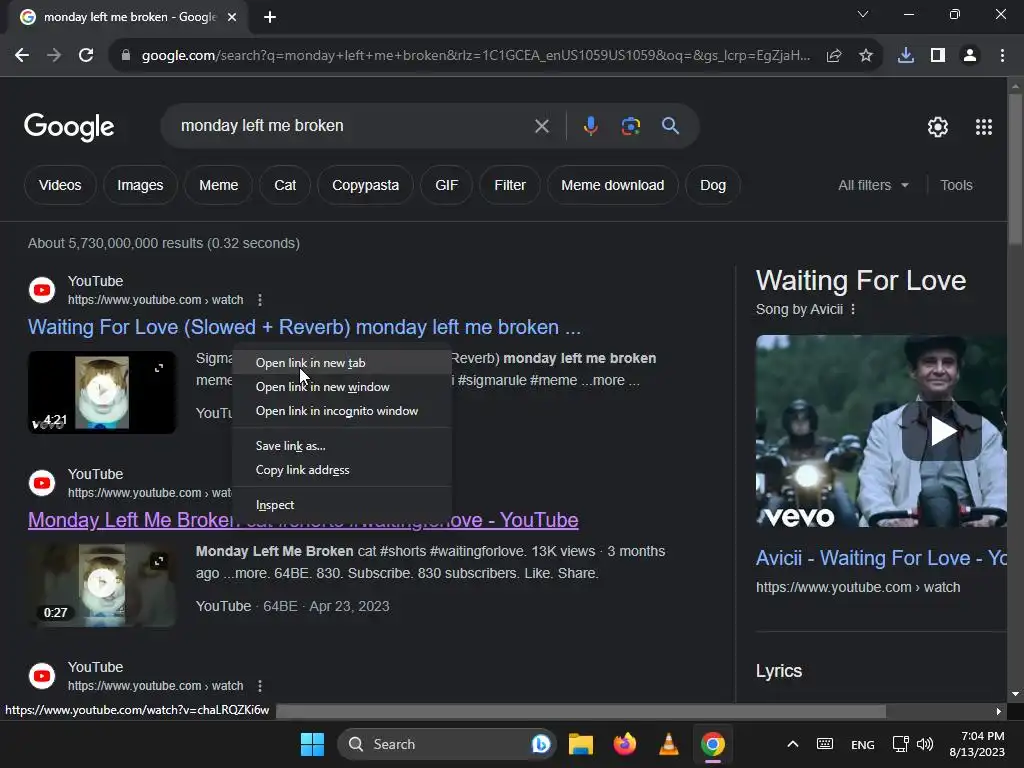Open Google quick settings gear
Image resolution: width=1024 pixels, height=768 pixels.
[x=938, y=127]
